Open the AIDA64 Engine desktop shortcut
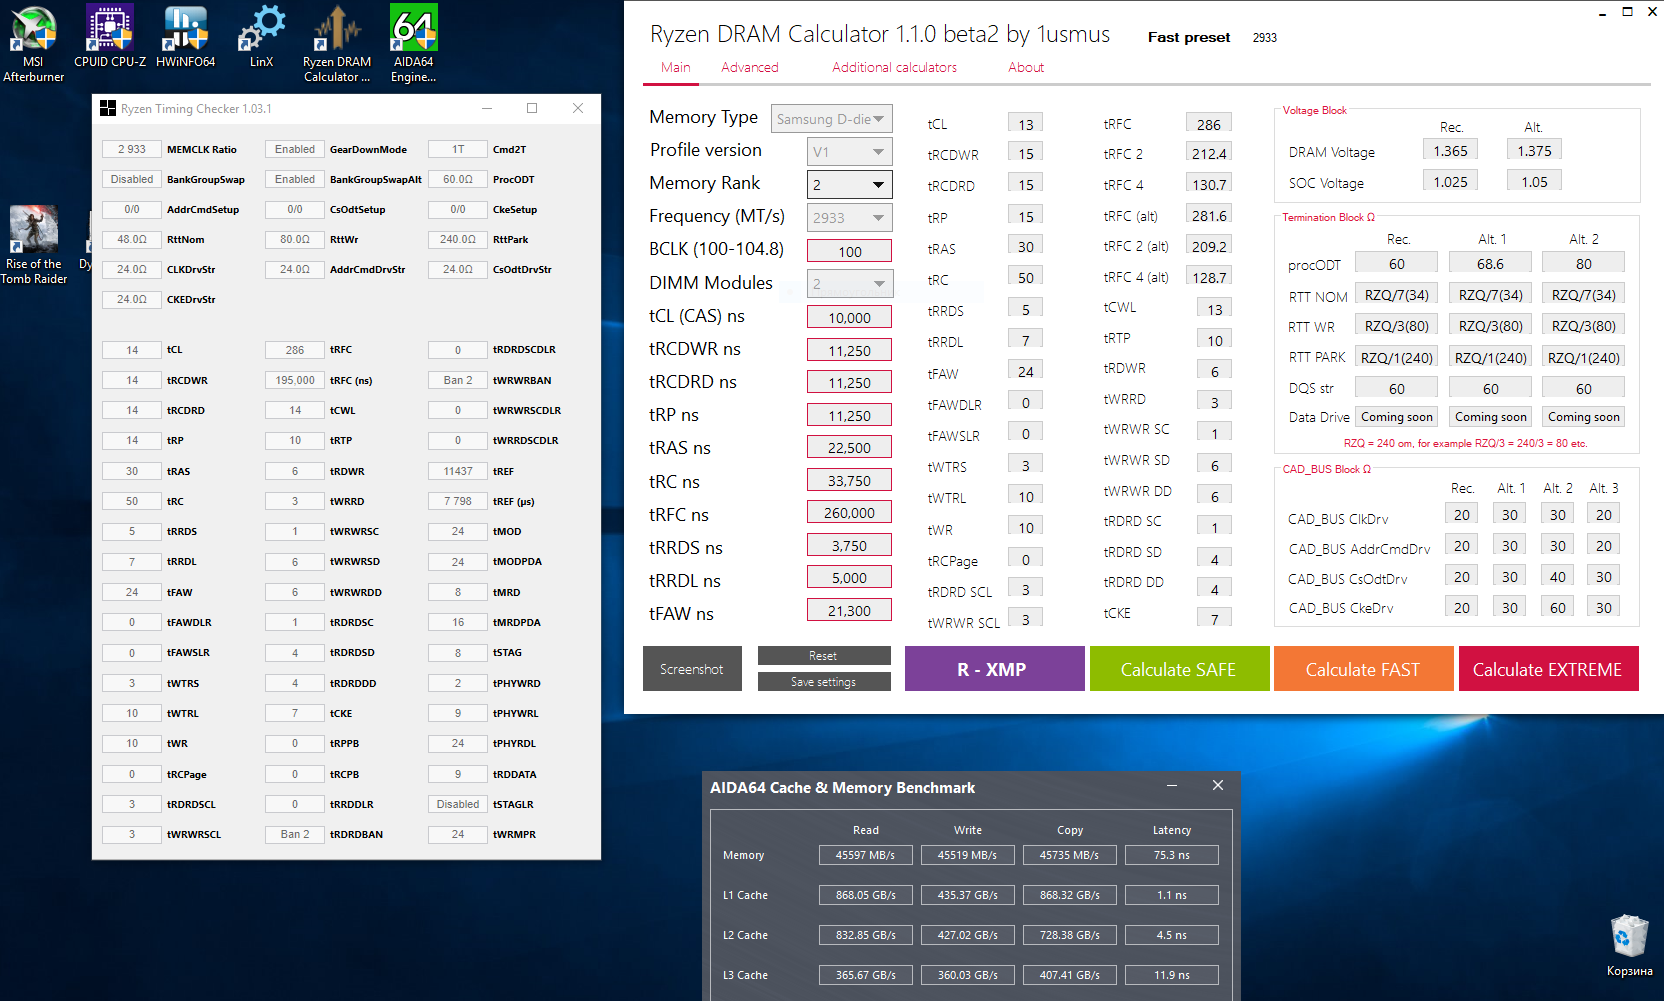 [413, 44]
